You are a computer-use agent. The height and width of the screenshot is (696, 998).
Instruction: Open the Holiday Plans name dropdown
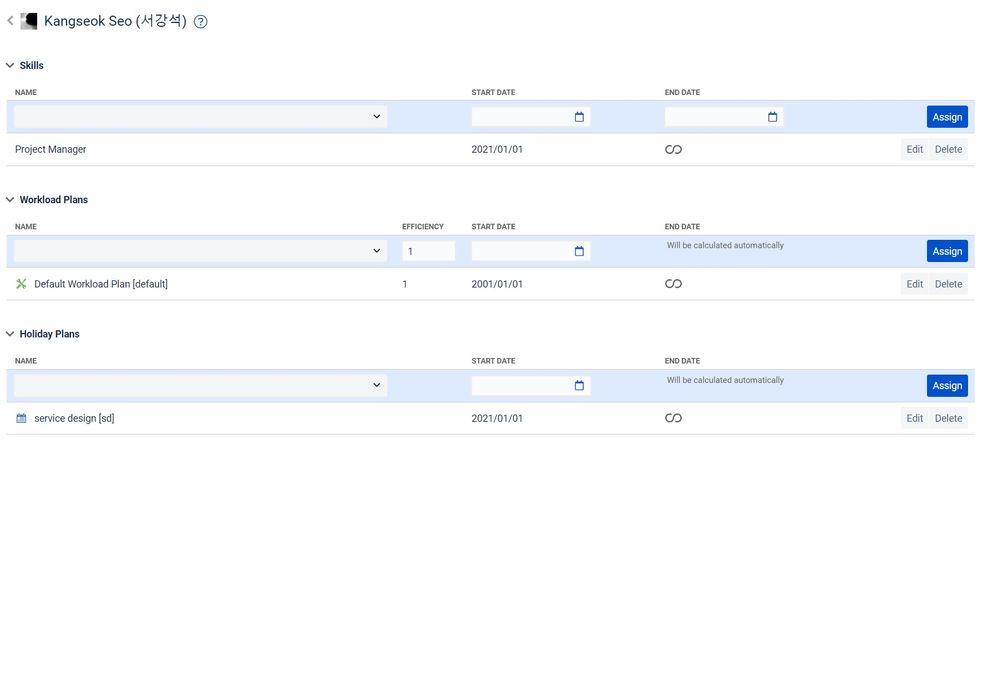pyautogui.click(x=200, y=386)
